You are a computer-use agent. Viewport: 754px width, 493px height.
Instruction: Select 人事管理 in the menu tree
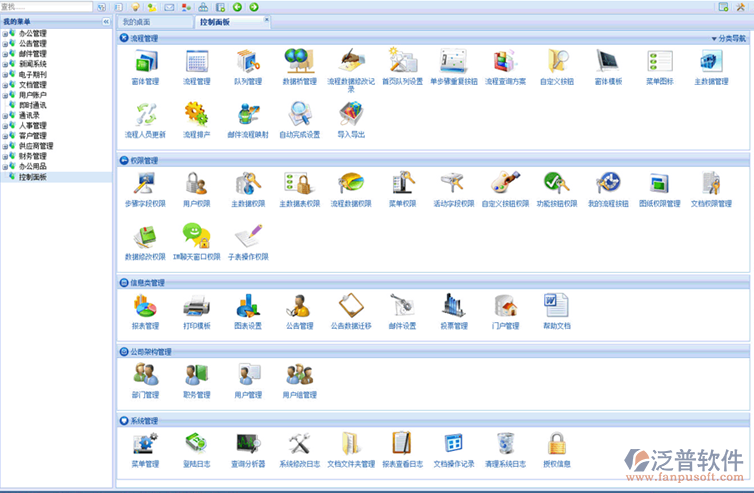pos(33,126)
